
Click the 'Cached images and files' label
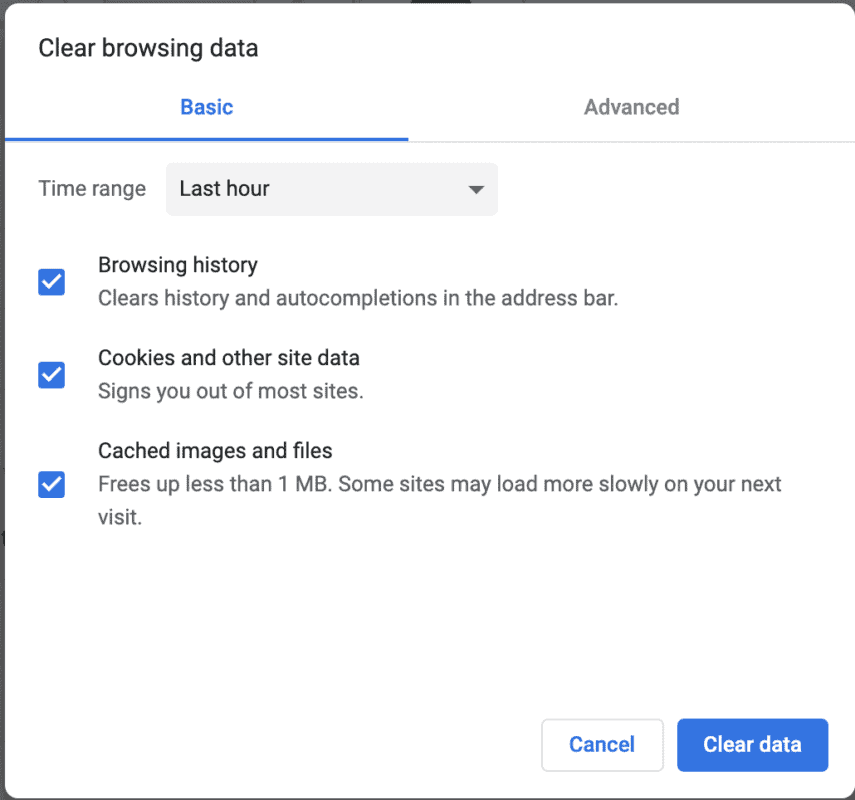(x=215, y=451)
